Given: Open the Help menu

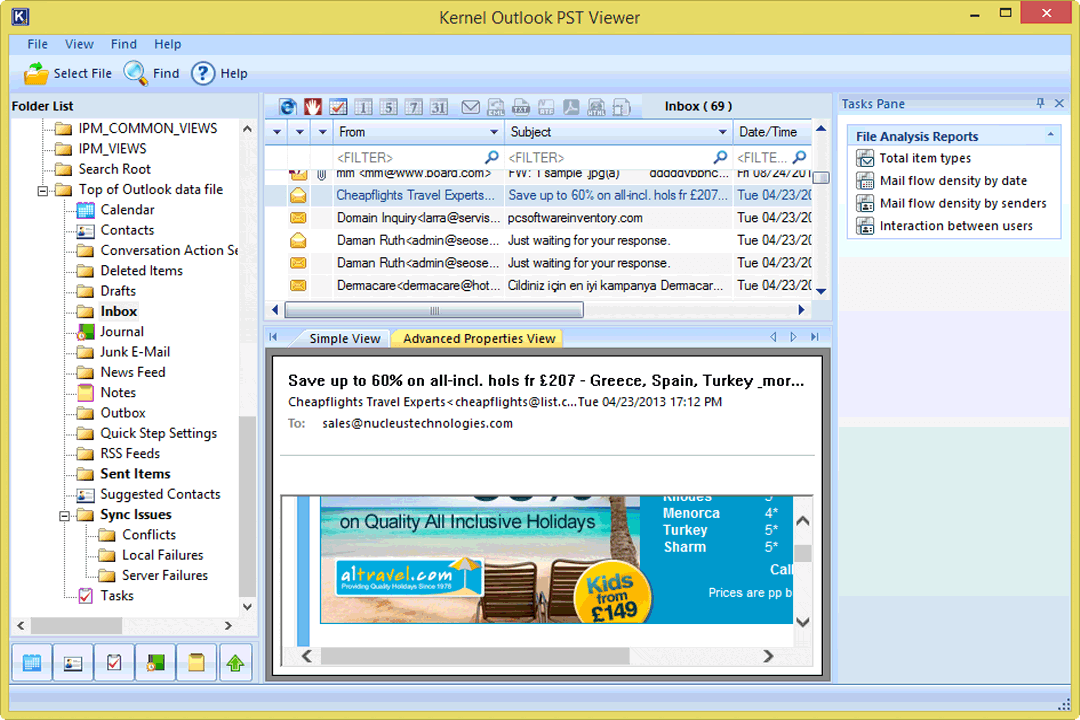Looking at the screenshot, I should coord(167,44).
